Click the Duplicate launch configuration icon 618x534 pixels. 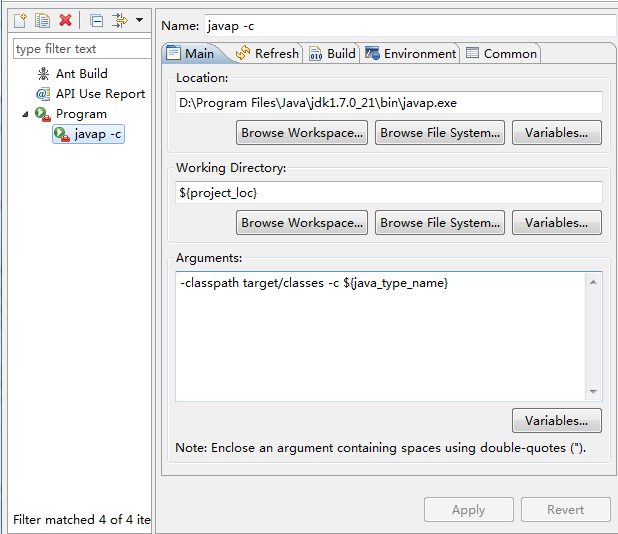42,20
